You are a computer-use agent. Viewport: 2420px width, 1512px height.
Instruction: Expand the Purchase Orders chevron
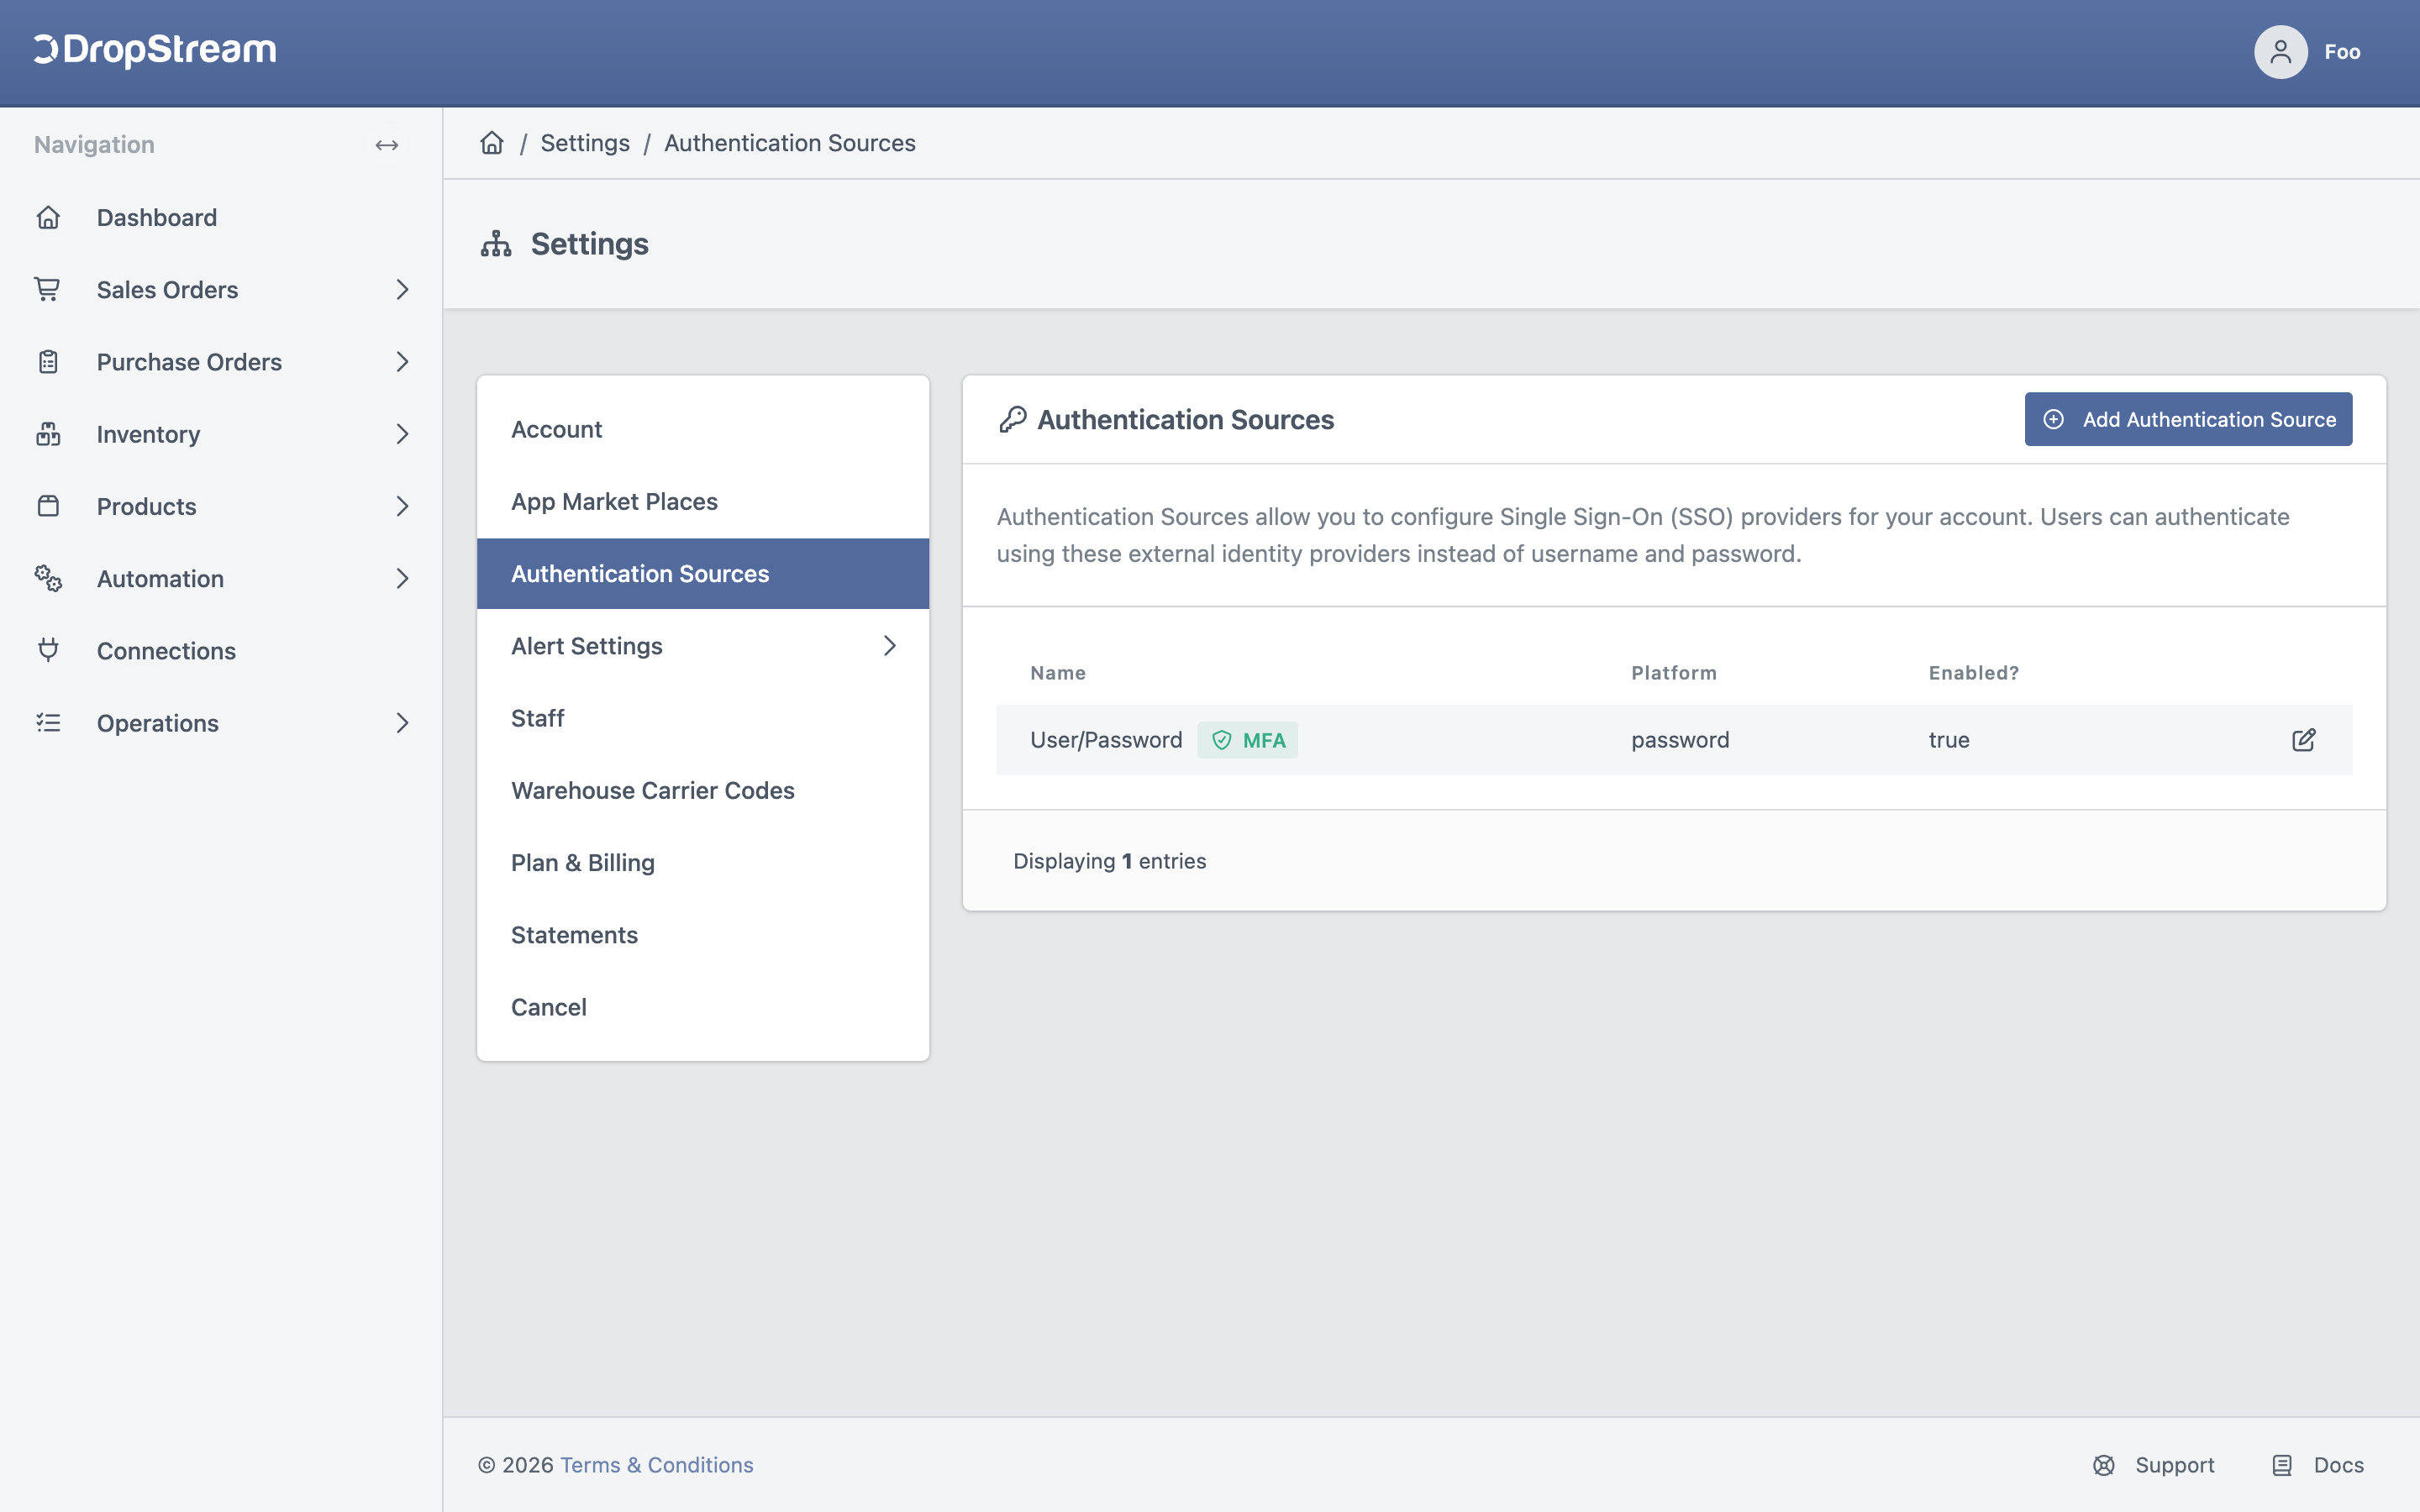pos(402,361)
